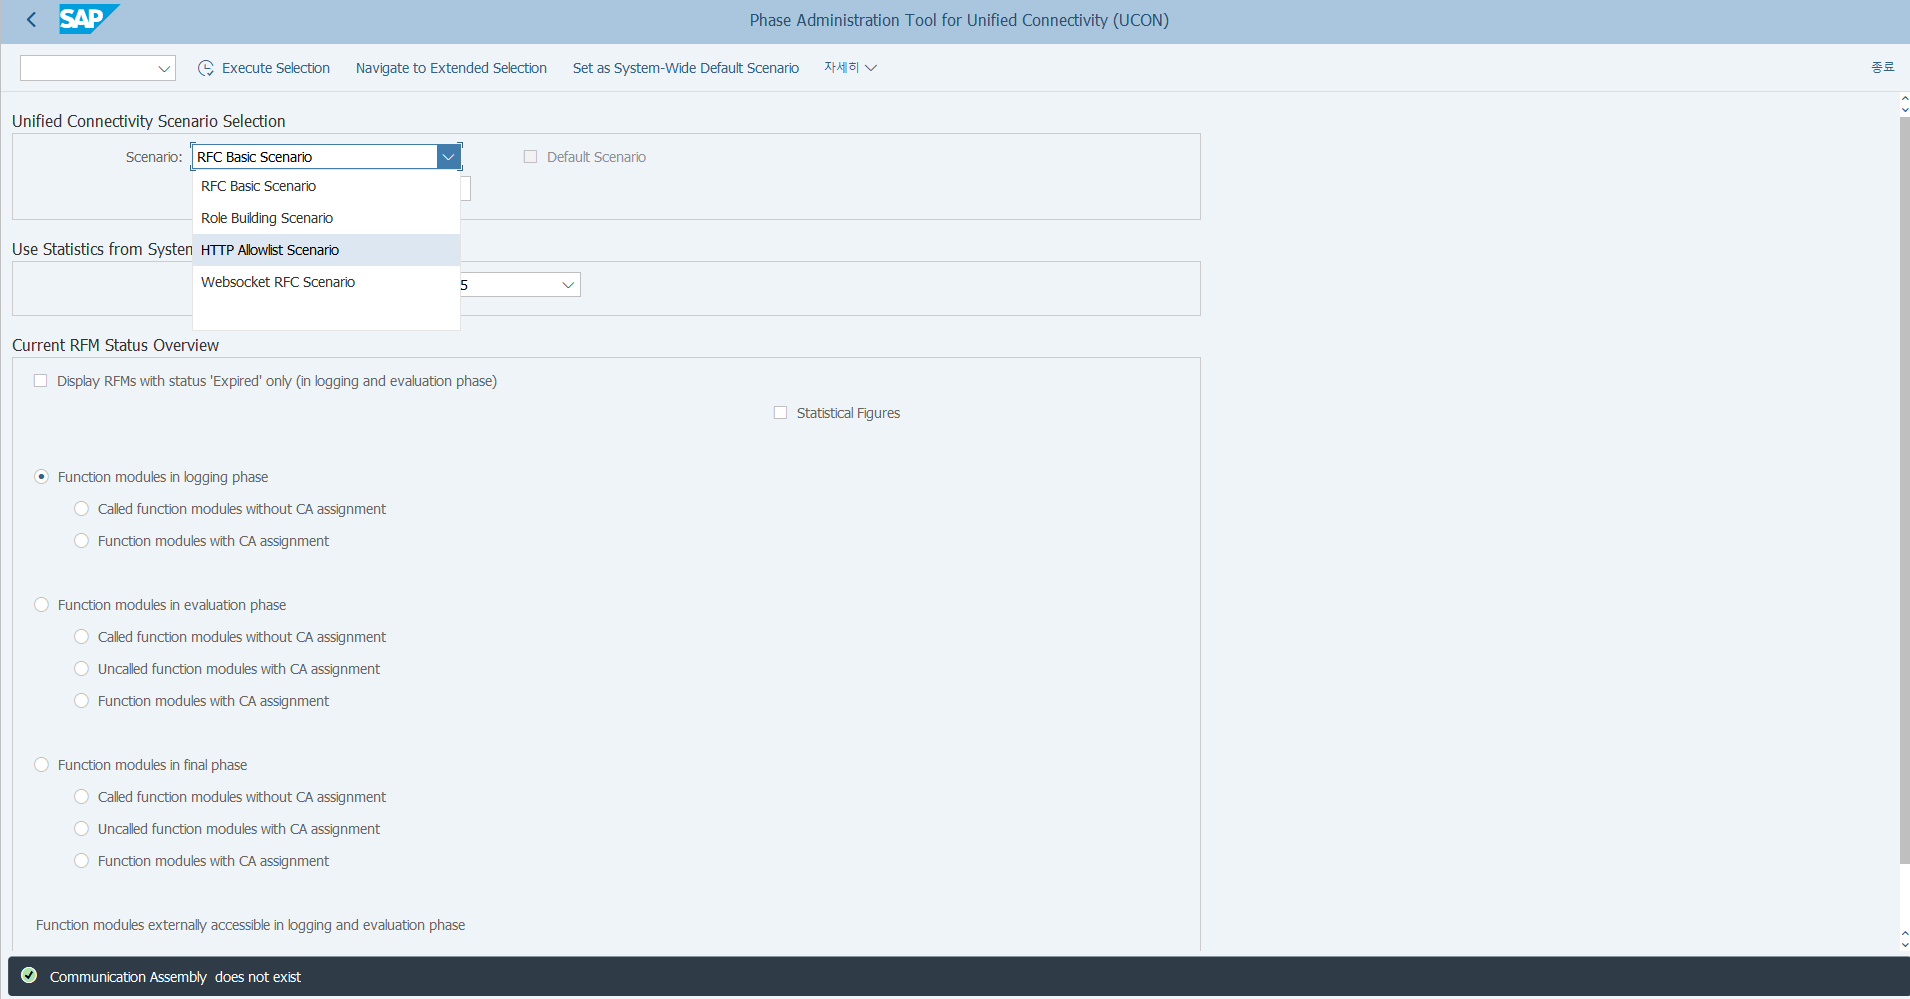Screen dimensions: 1910x999
Task: Click 'Function modules externally accessible' text
Action: [x=250, y=925]
